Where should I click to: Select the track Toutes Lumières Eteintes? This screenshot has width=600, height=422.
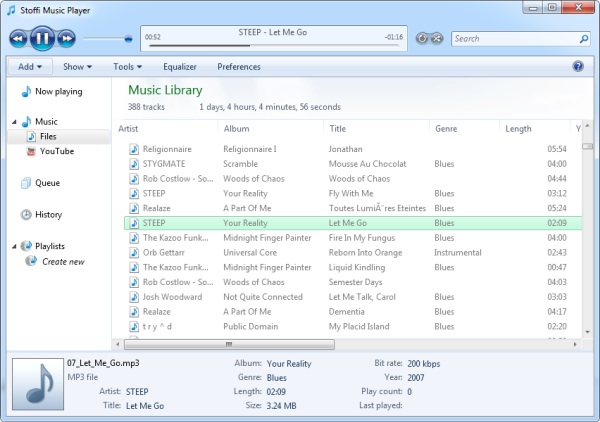(x=377, y=208)
